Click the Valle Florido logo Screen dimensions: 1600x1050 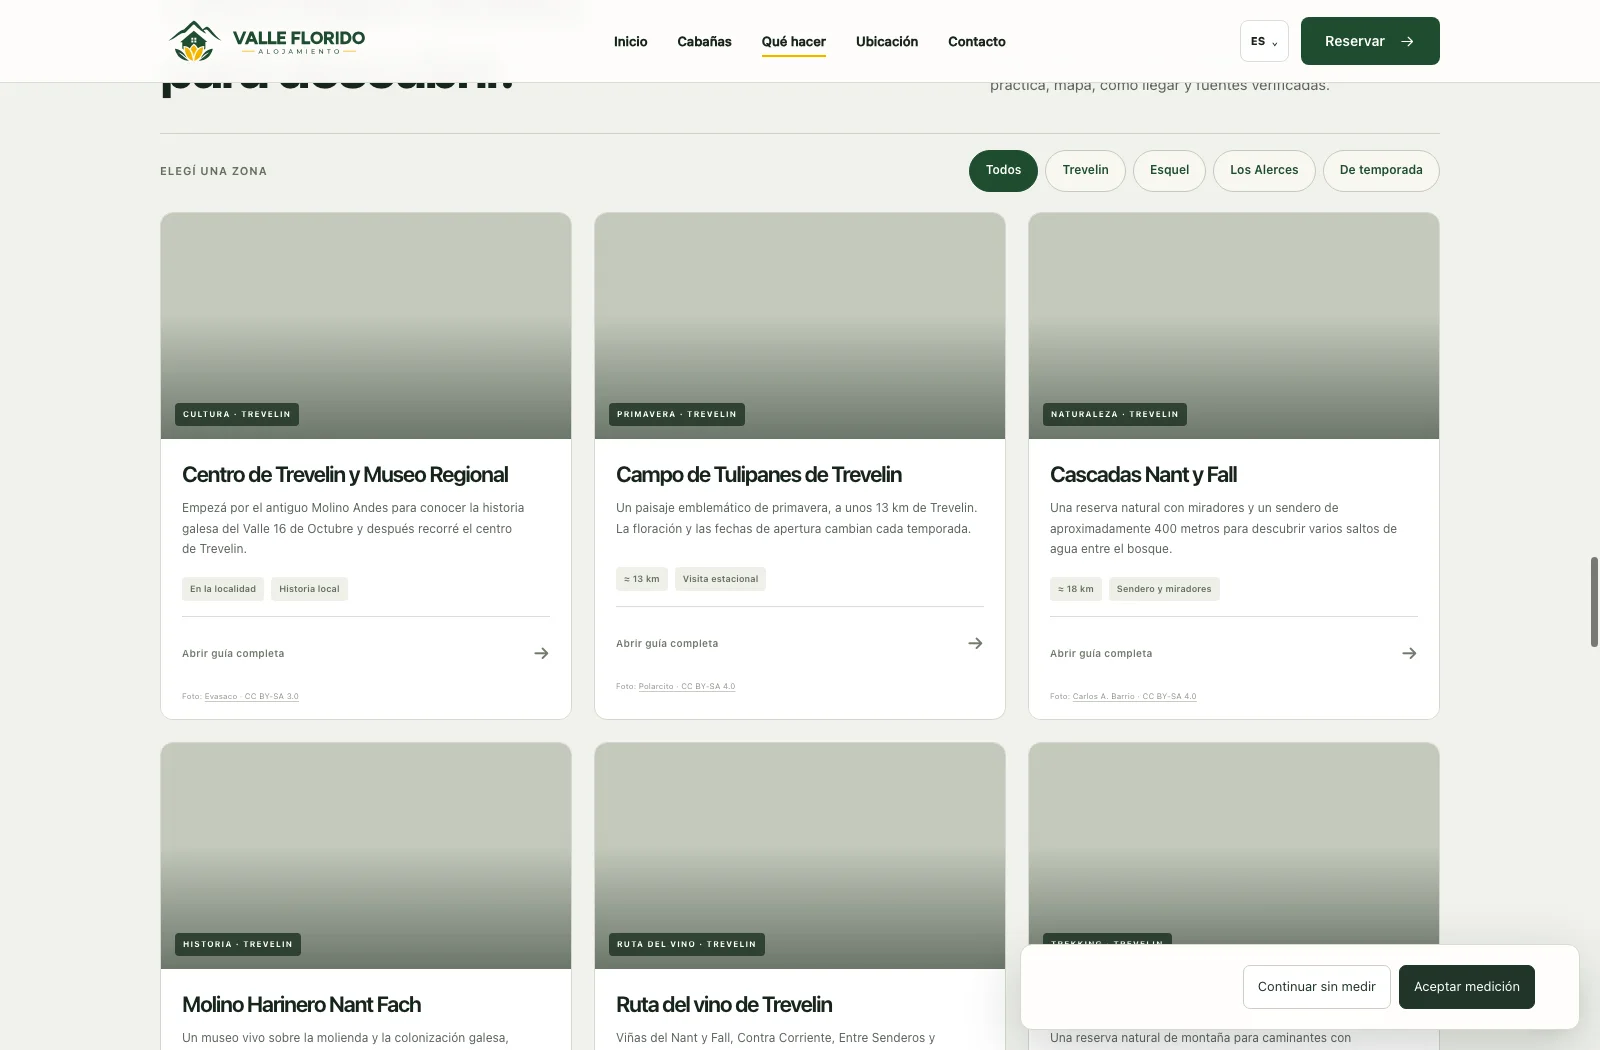click(268, 41)
